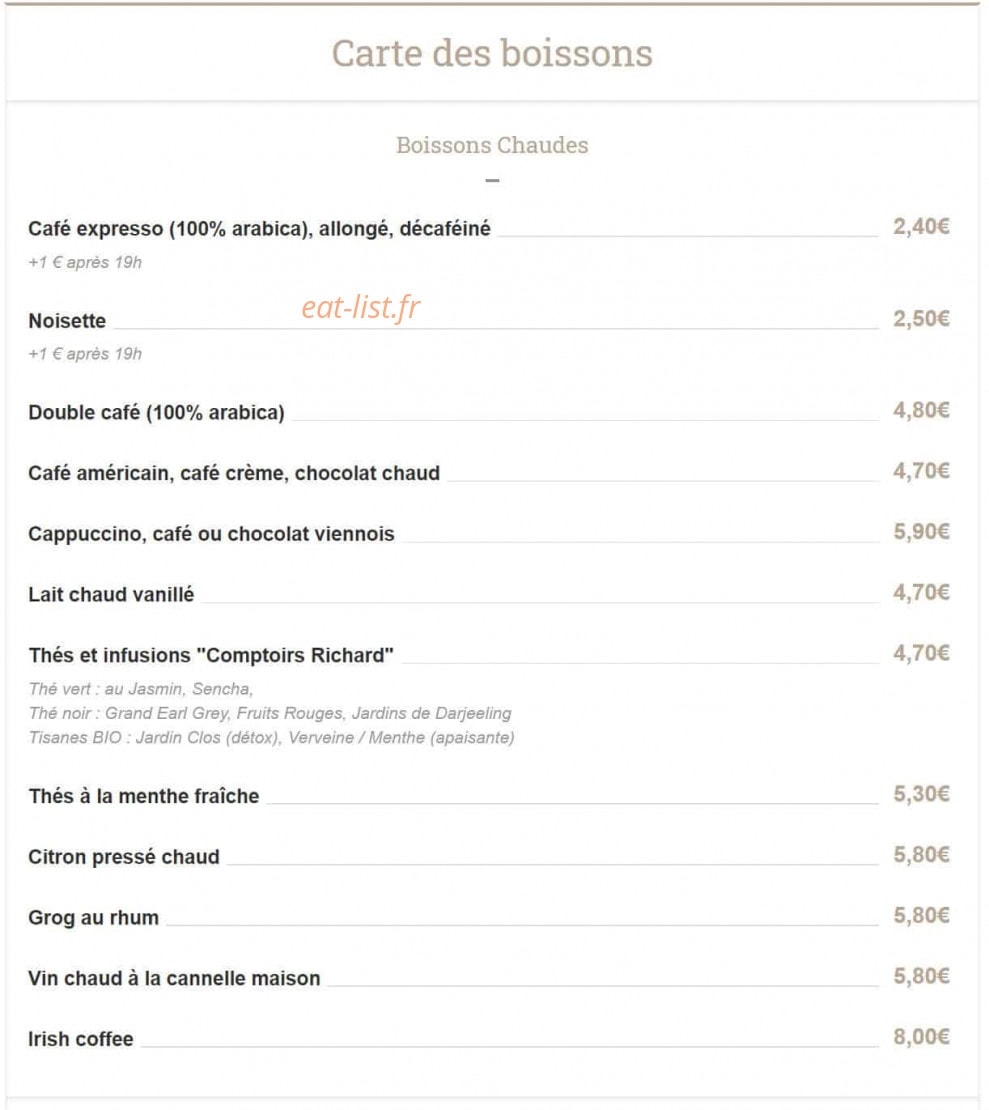
Task: Select Thés et infusions "Comptoirs Richard"
Action: coord(211,656)
